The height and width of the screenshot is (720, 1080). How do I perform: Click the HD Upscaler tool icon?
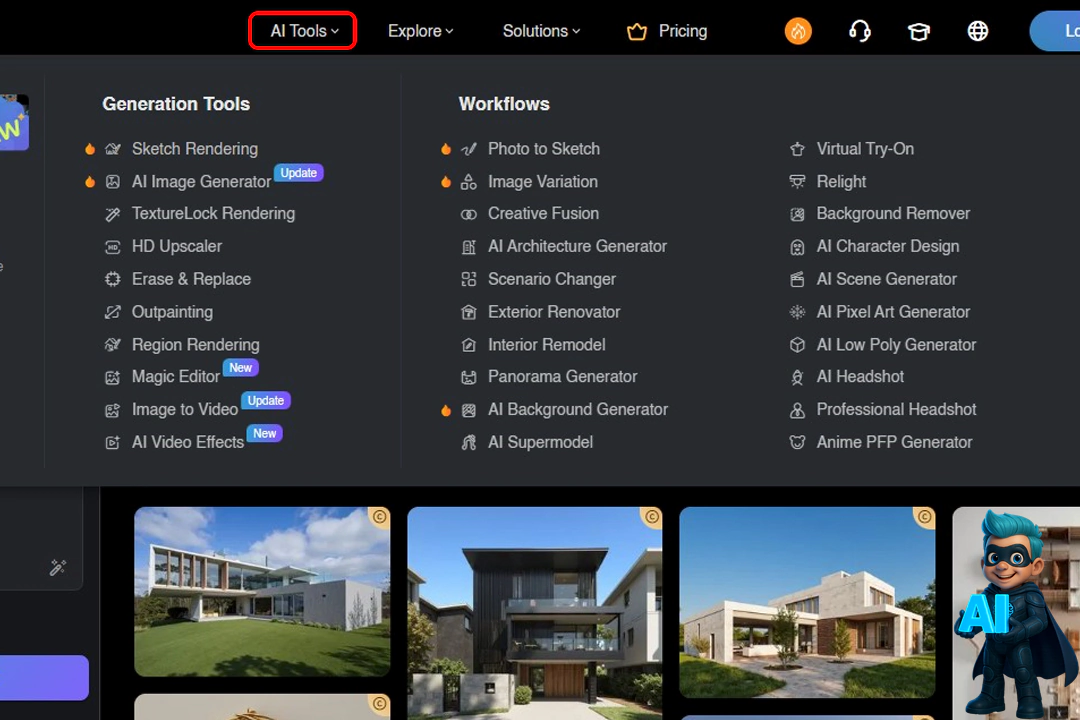pyautogui.click(x=113, y=247)
